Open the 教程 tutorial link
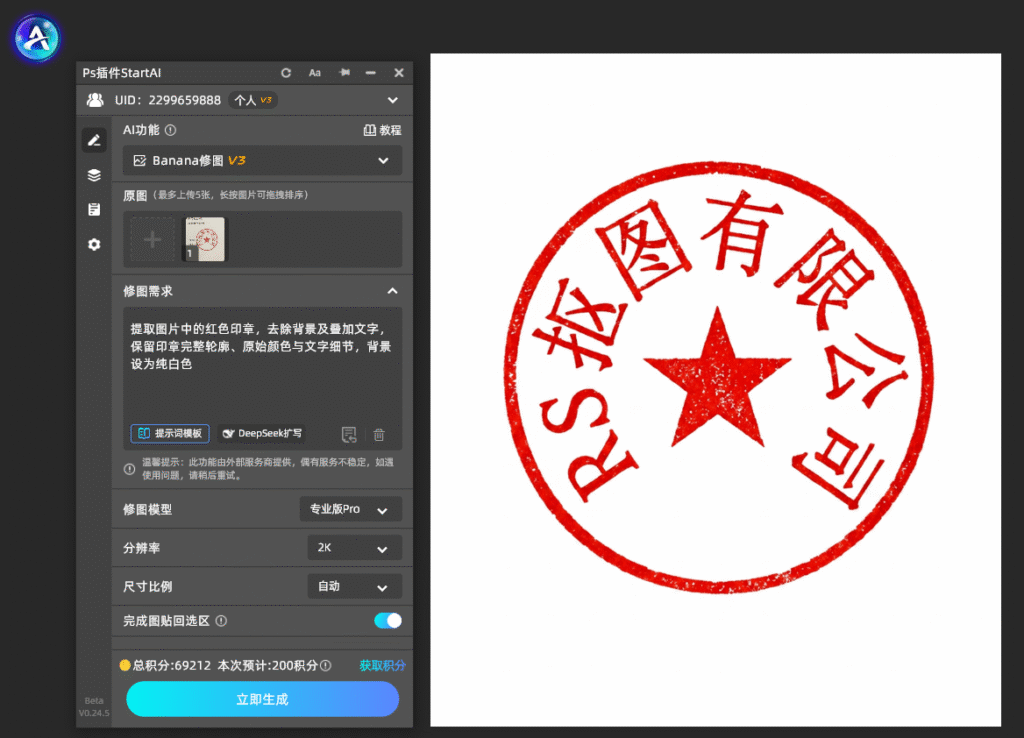 click(382, 130)
